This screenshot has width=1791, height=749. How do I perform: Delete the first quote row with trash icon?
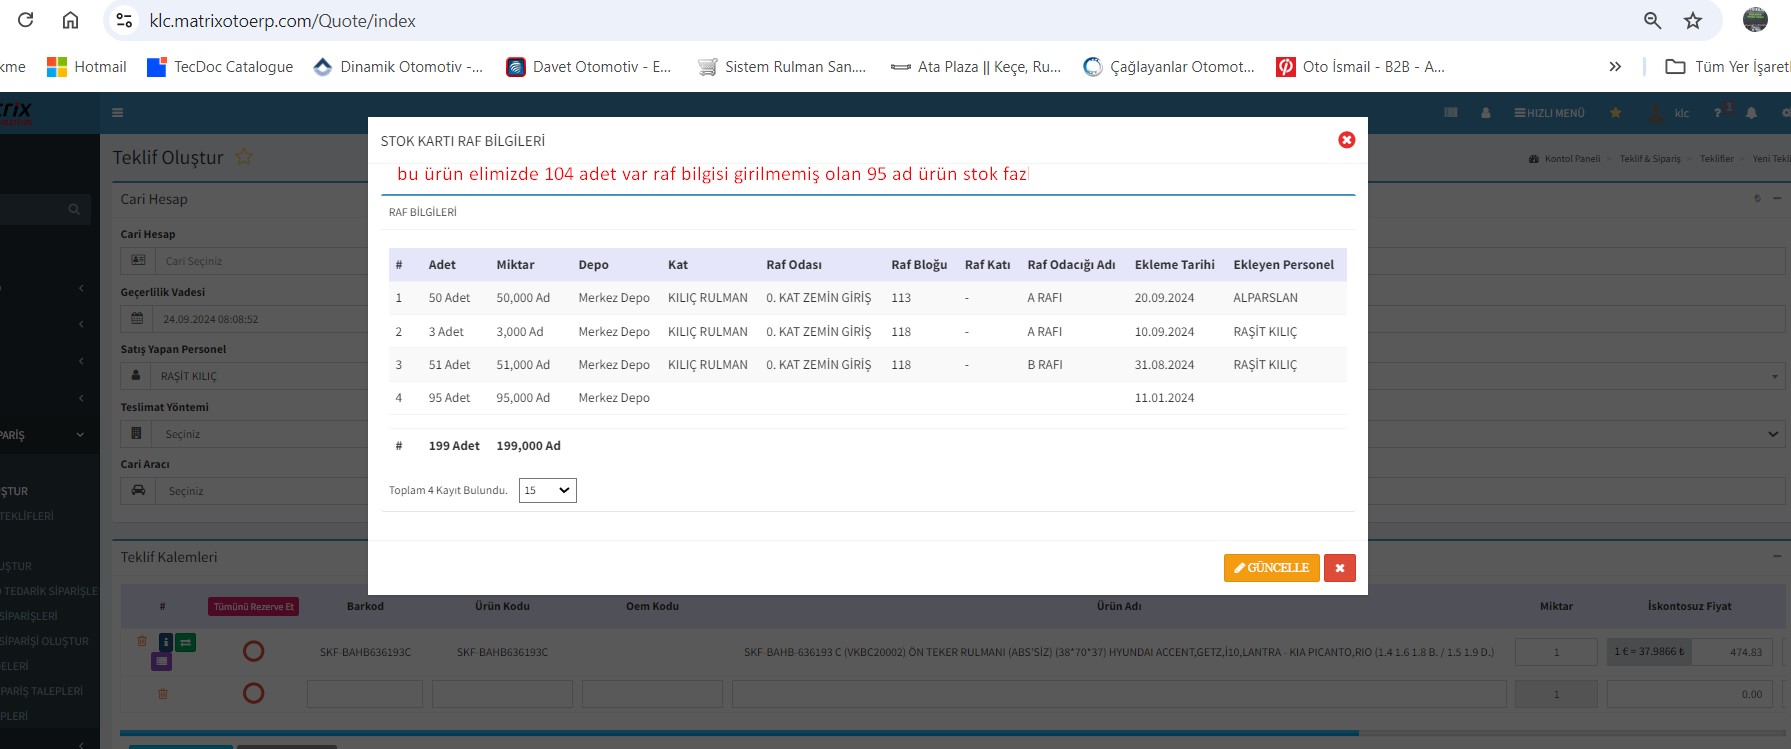[x=142, y=641]
